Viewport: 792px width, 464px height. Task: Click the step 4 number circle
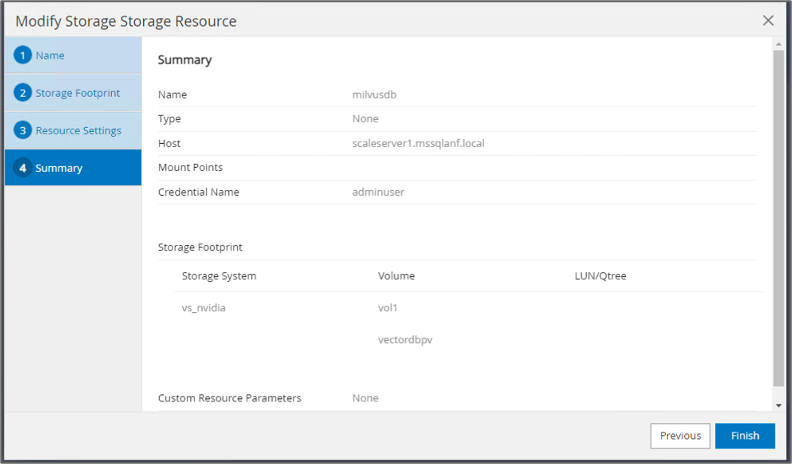point(23,168)
